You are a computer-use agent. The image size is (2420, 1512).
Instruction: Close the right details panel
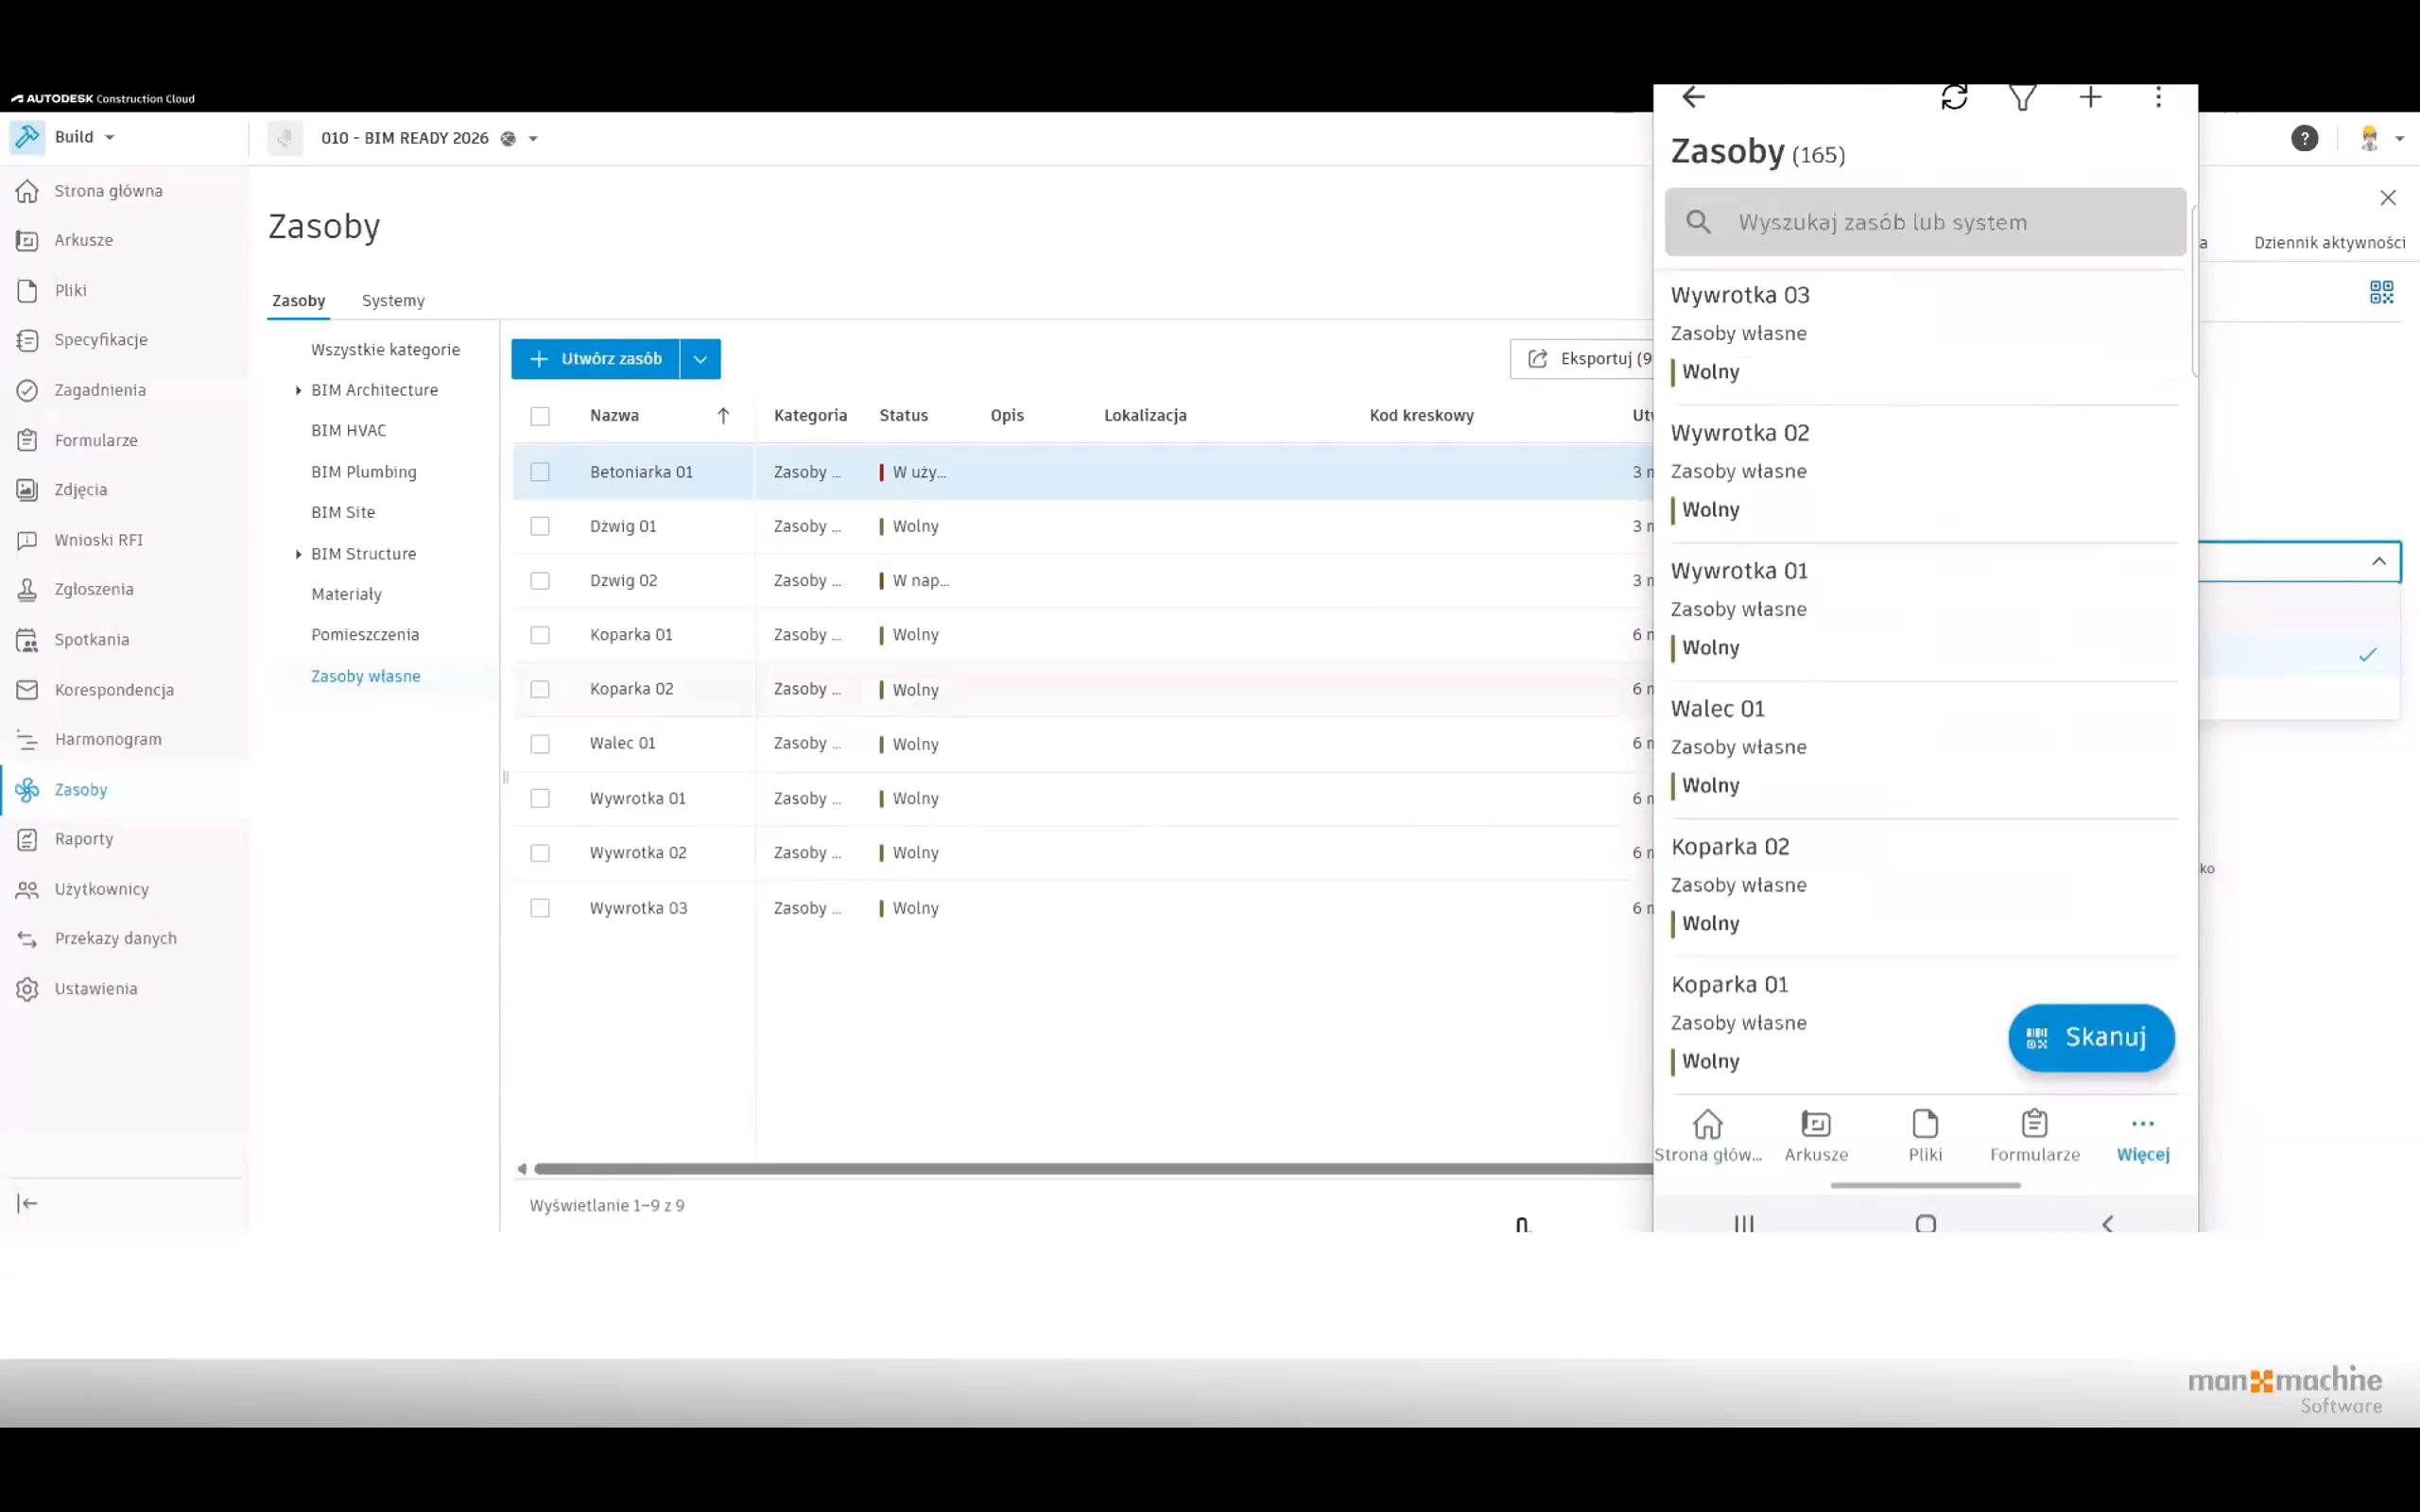[2388, 198]
